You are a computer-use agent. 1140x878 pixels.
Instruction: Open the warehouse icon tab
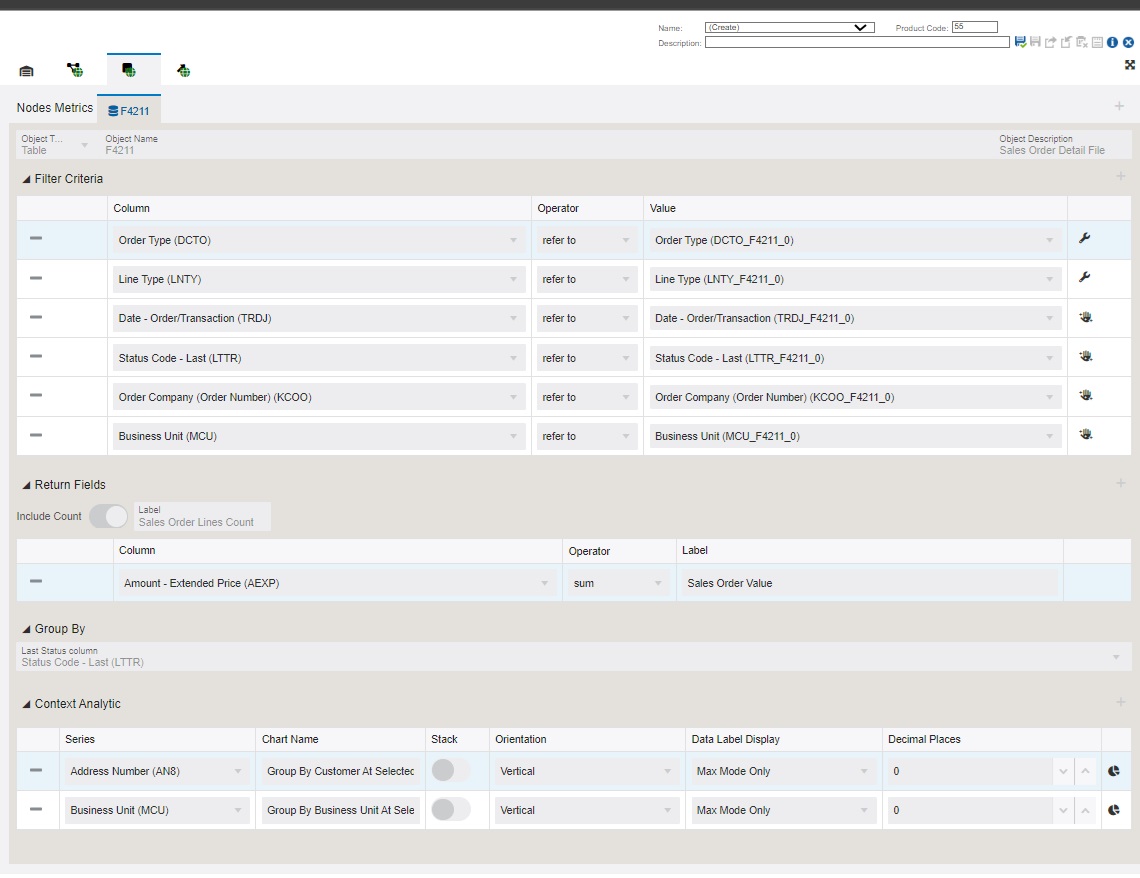pyautogui.click(x=27, y=70)
